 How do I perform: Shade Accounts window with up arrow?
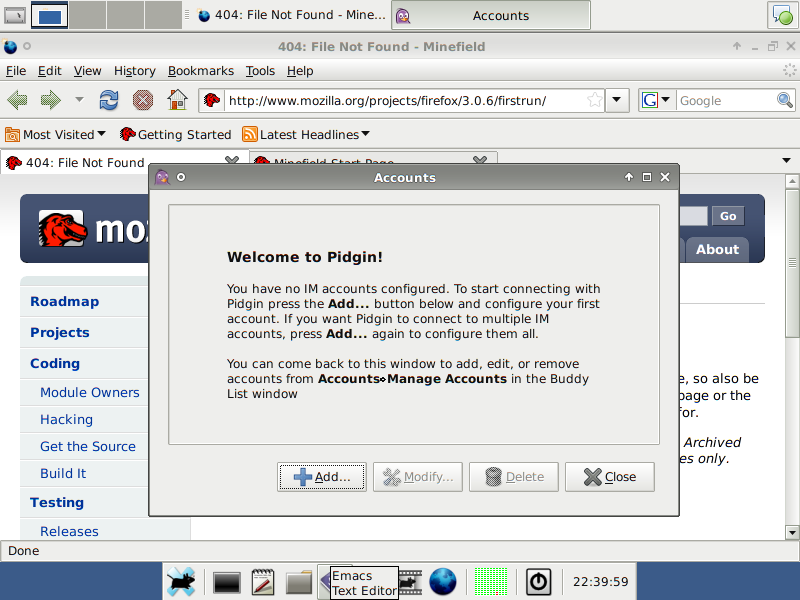pyautogui.click(x=629, y=177)
